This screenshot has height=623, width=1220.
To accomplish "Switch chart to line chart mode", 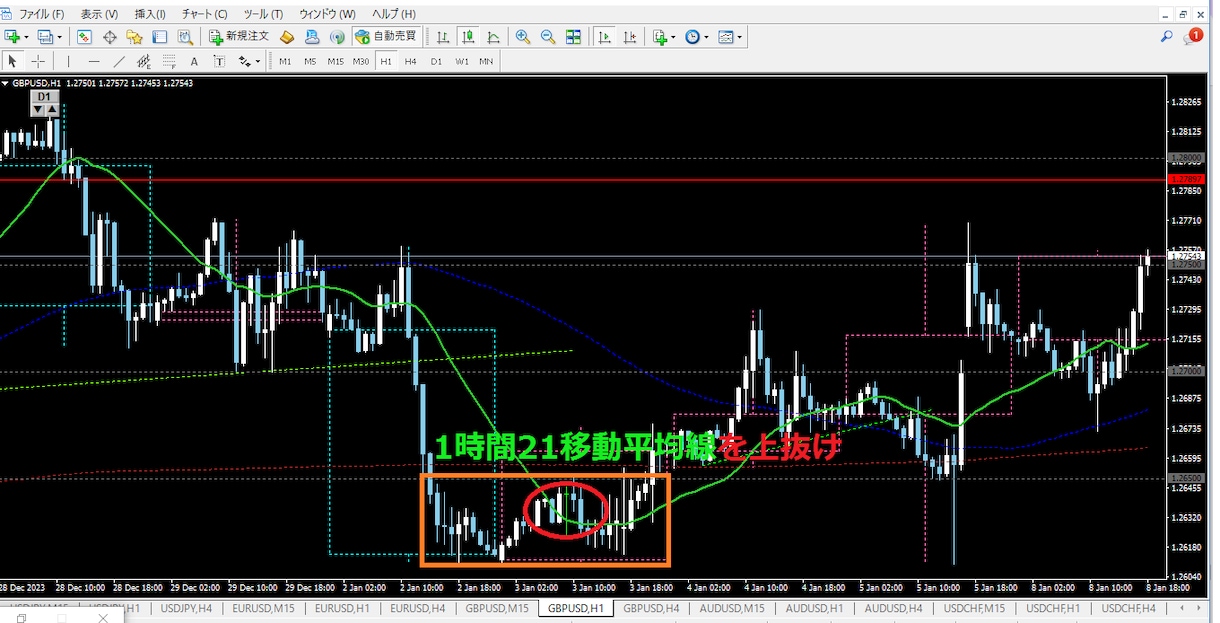I will pos(493,37).
